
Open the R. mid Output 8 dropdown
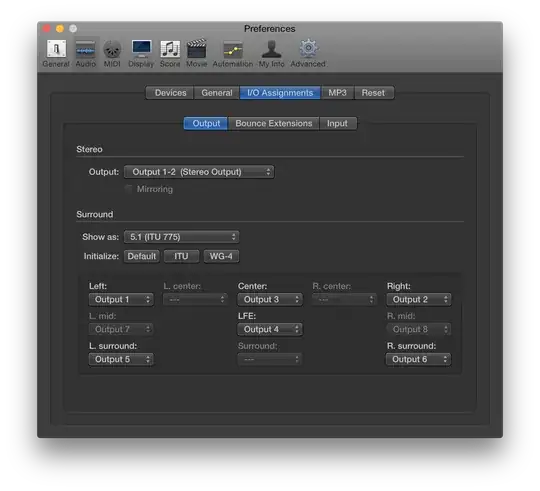(419, 330)
